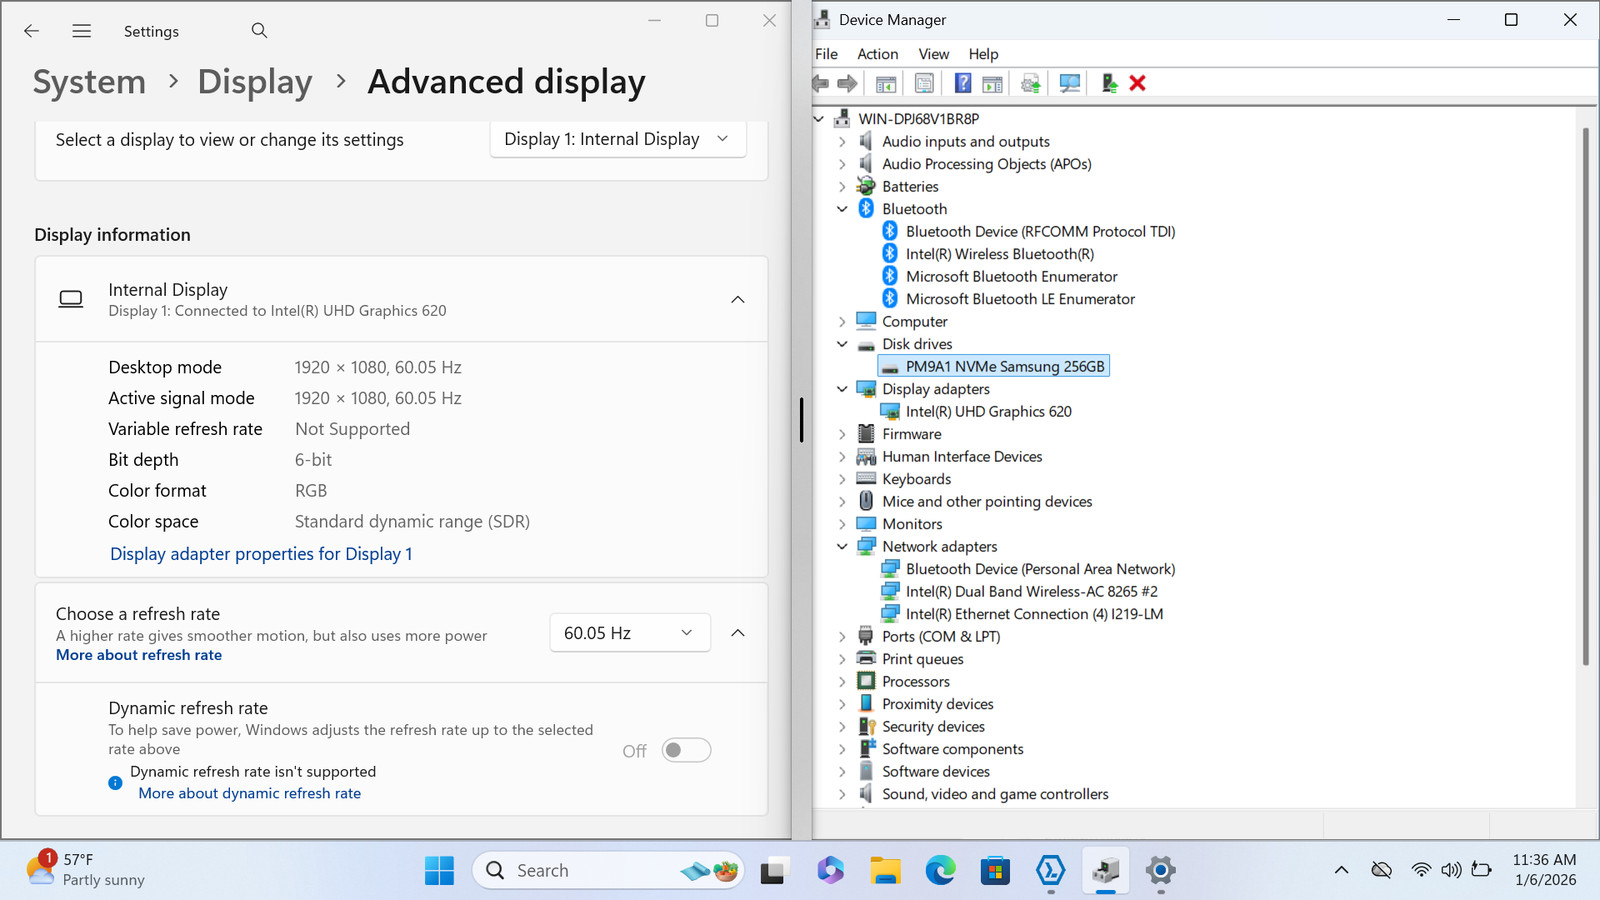This screenshot has width=1600, height=900.
Task: Show hidden icons in the system tray
Action: tap(1341, 870)
